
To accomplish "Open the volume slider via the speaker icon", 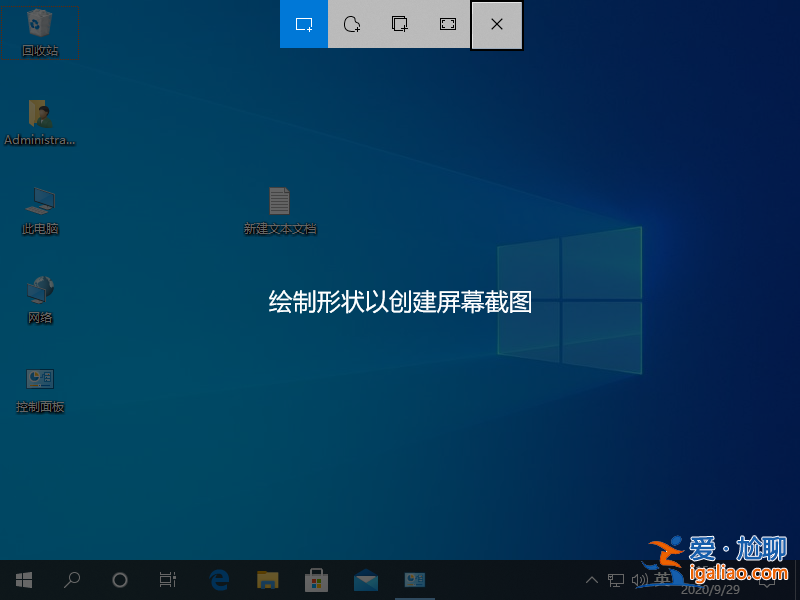I will pyautogui.click(x=641, y=579).
